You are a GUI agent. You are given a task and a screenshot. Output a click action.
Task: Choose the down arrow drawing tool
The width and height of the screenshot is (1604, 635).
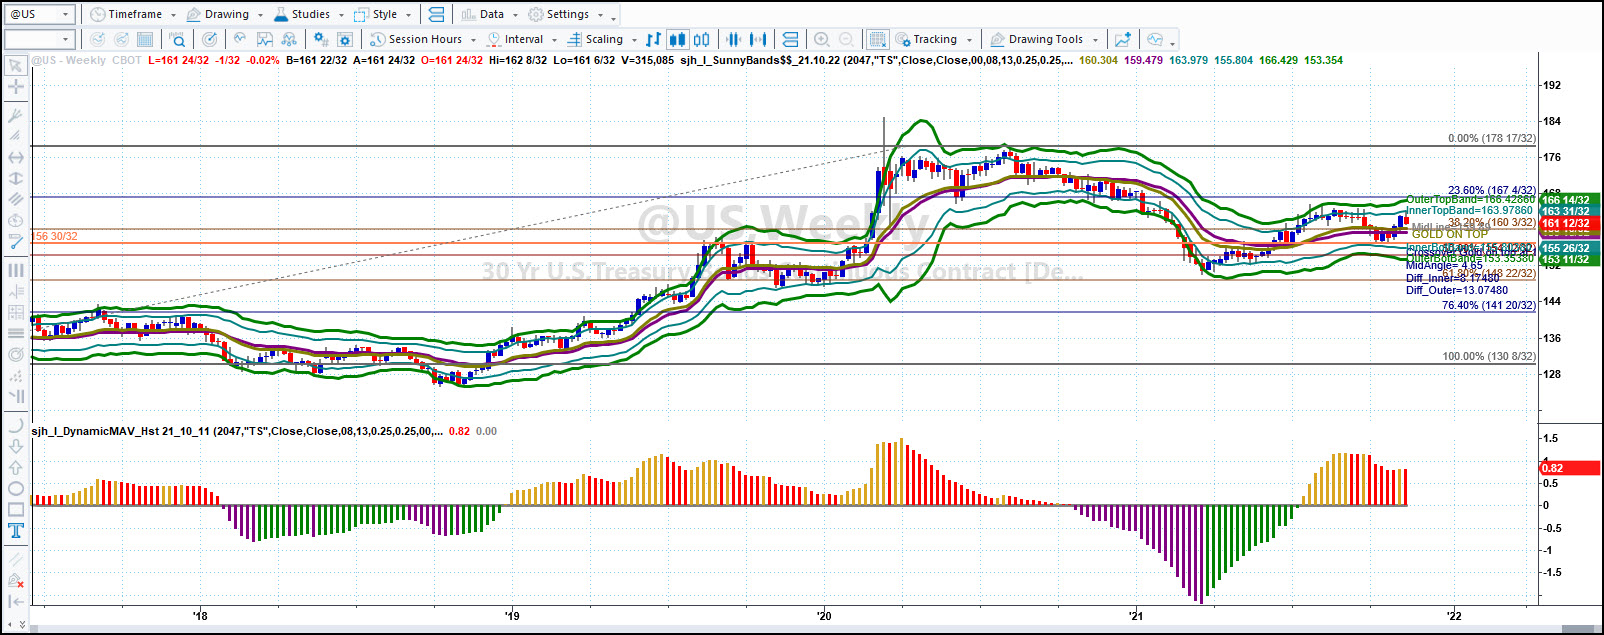click(x=16, y=446)
